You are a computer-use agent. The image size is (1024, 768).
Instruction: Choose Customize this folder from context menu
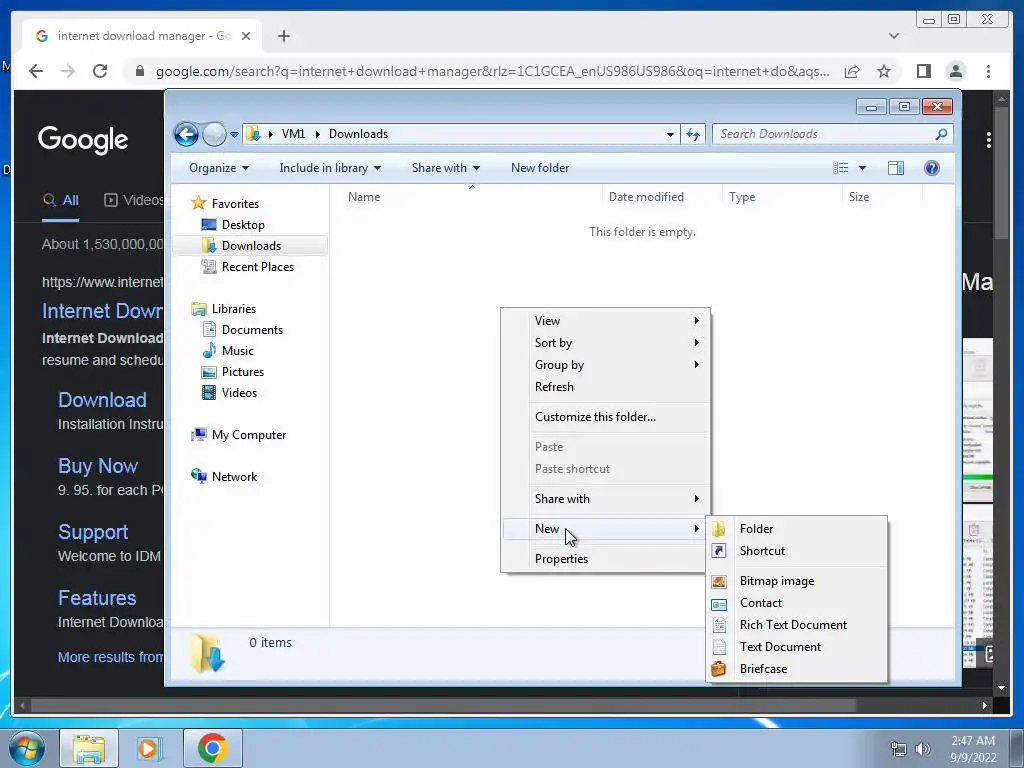(605, 417)
